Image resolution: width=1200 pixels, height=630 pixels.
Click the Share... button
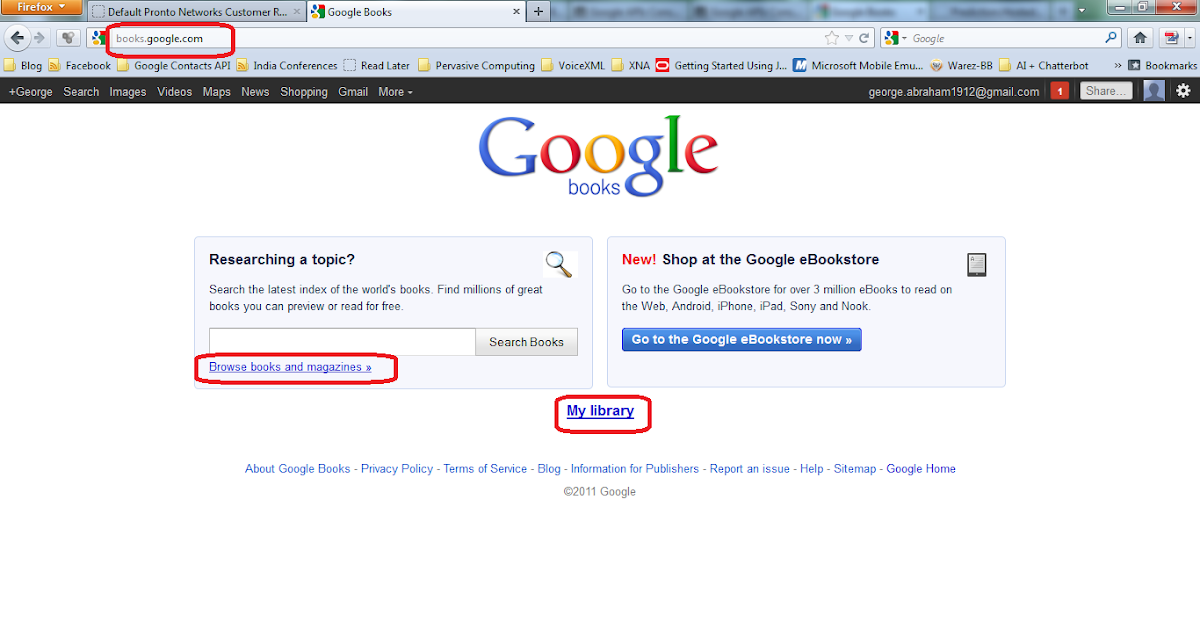coord(1105,91)
